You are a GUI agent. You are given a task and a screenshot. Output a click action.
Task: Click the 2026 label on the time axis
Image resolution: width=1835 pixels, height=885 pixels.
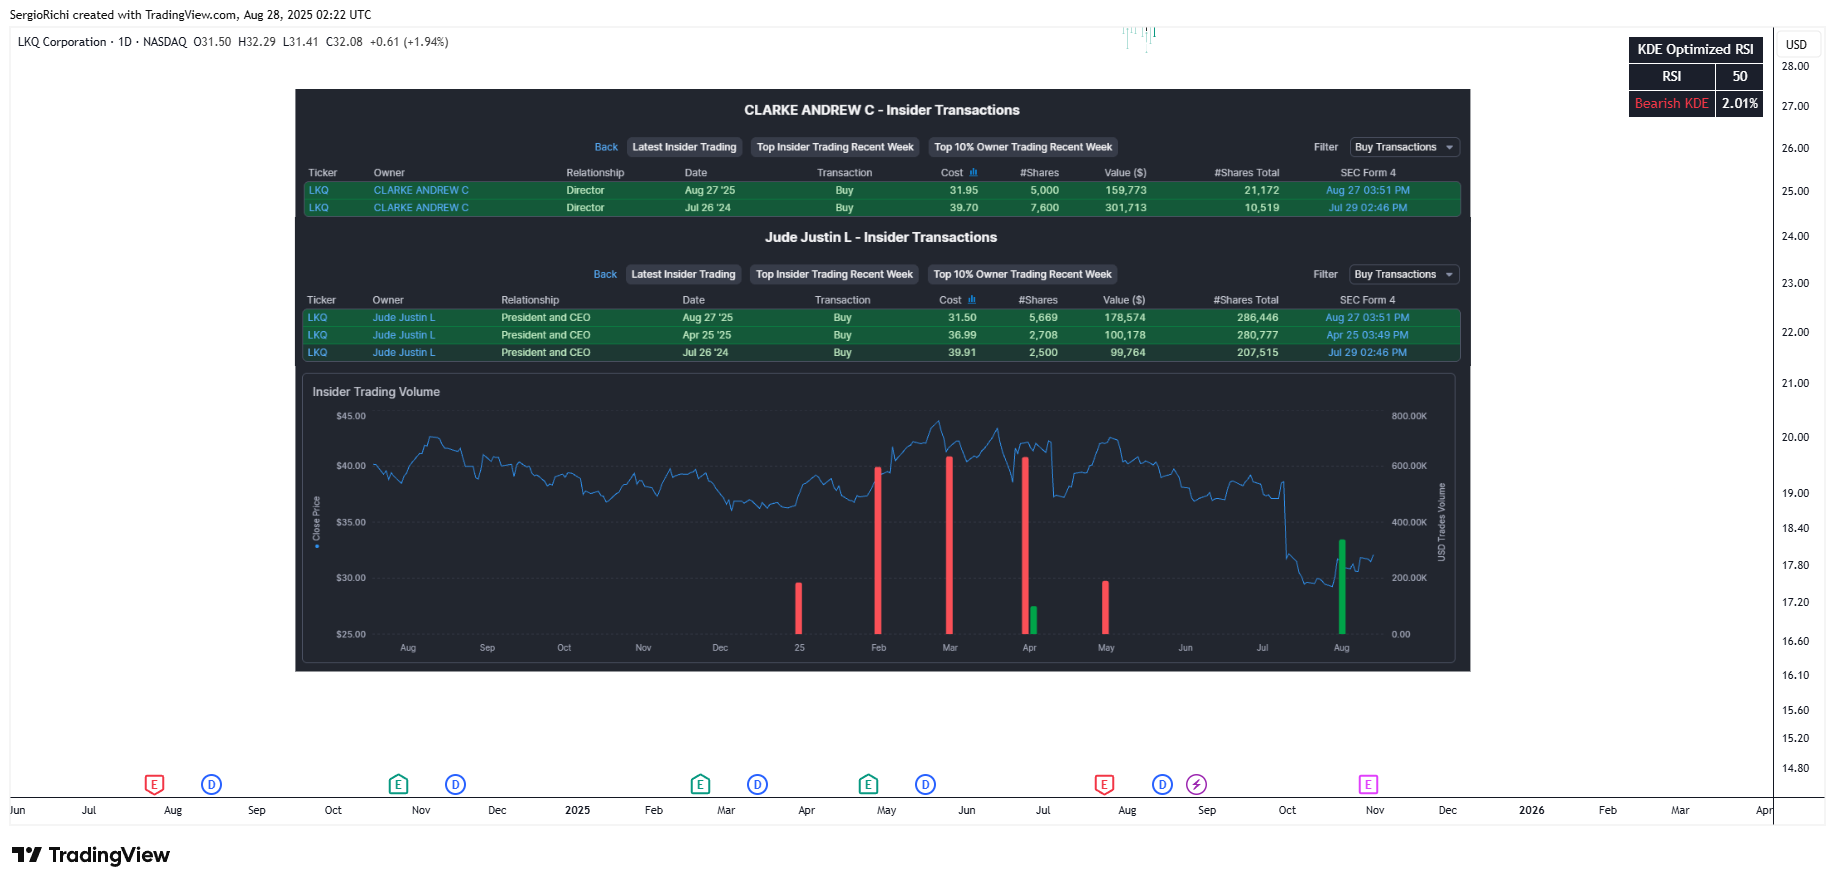click(x=1531, y=810)
